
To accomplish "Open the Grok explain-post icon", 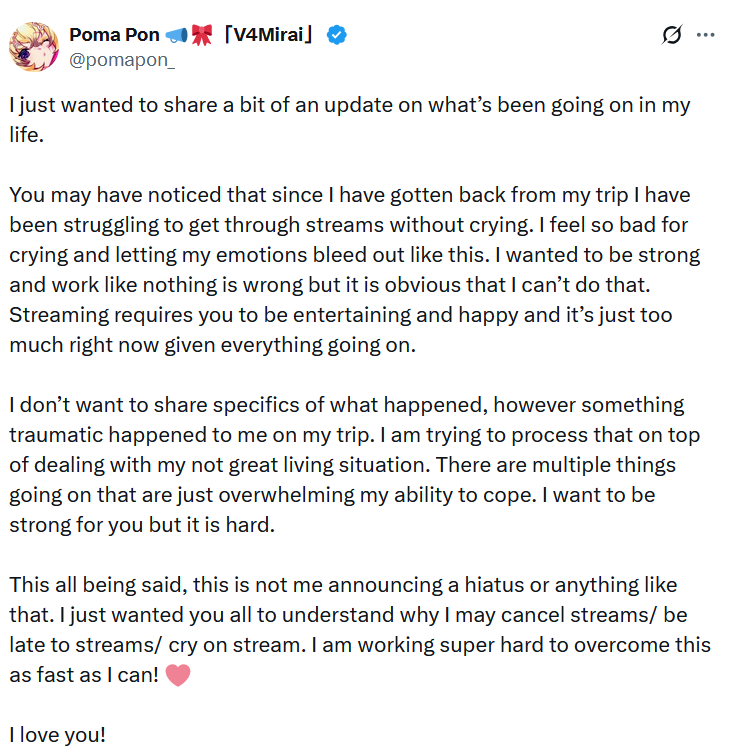I will tap(671, 35).
